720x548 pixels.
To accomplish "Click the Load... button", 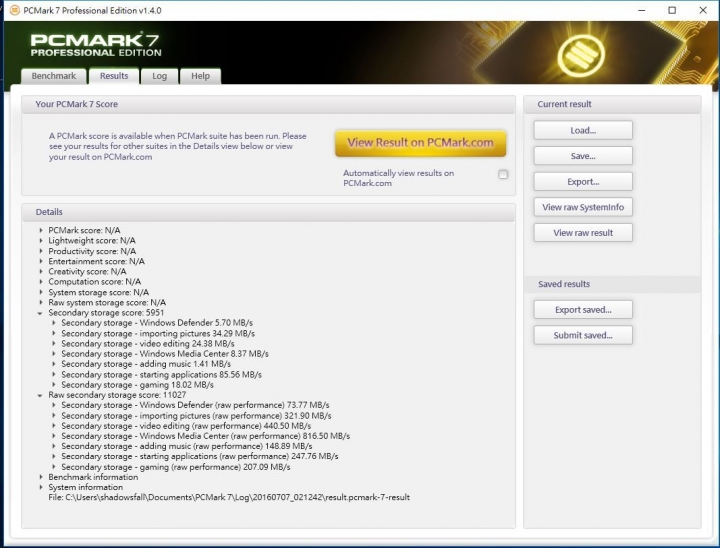I will (x=583, y=130).
